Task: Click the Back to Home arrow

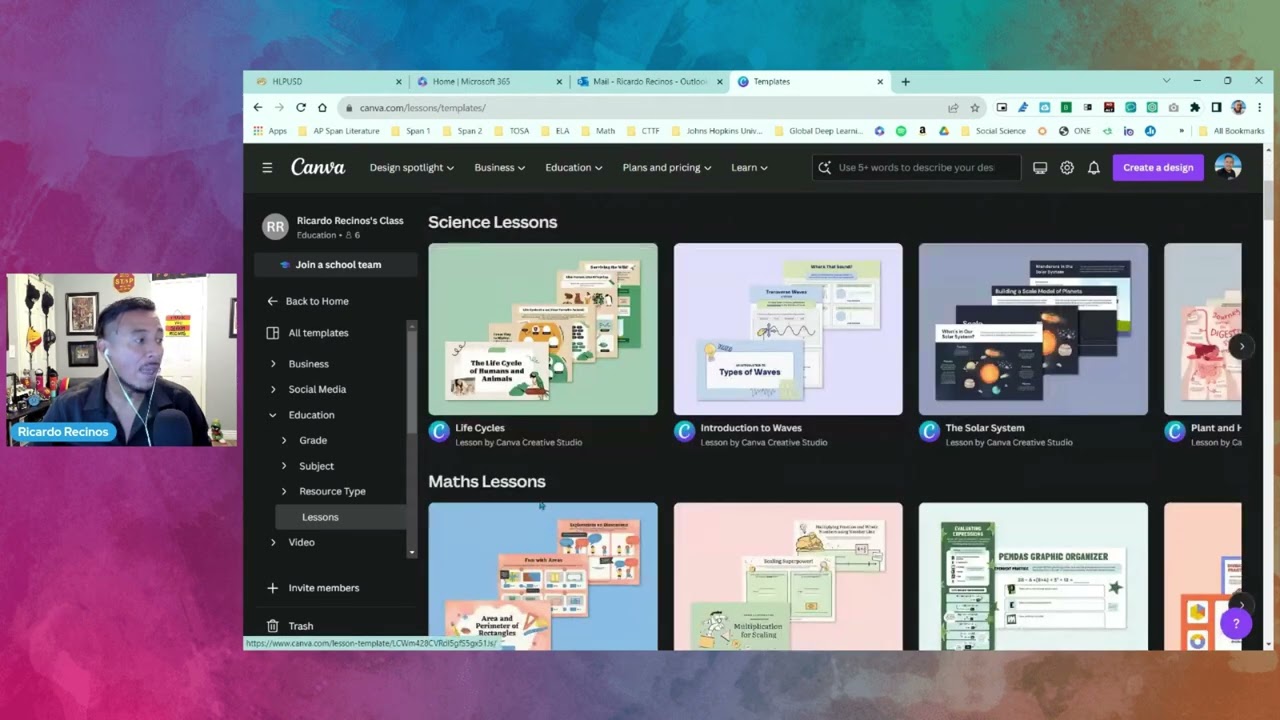Action: tap(272, 301)
